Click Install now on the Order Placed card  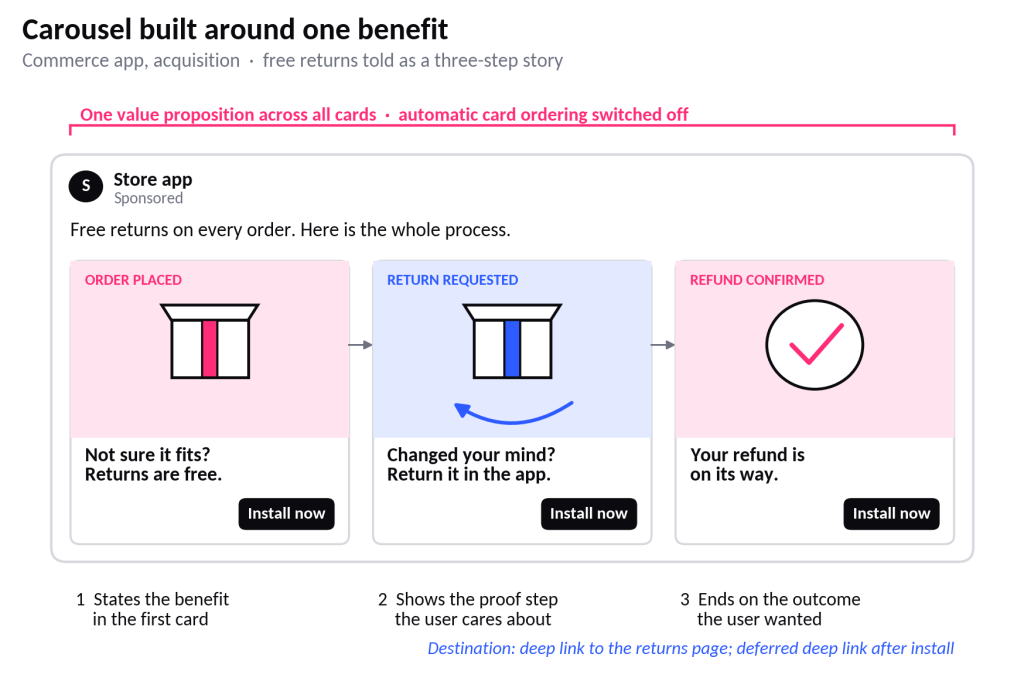(x=286, y=514)
